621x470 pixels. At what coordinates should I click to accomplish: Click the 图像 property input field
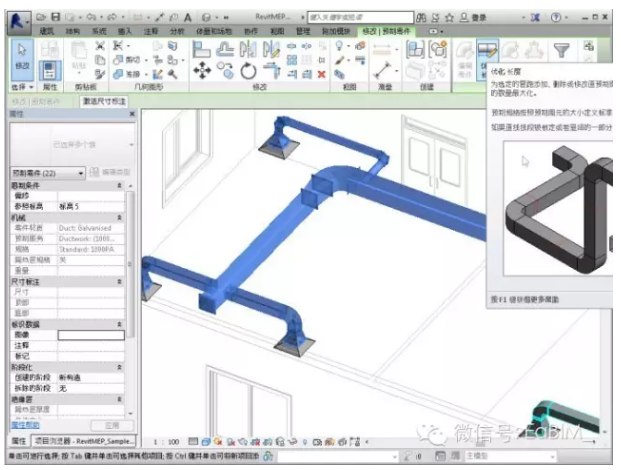pyautogui.click(x=91, y=335)
